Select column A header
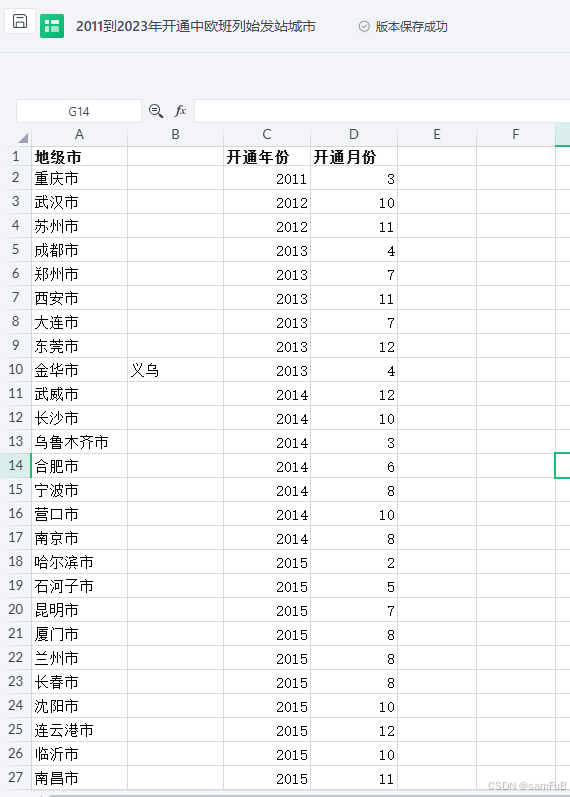The height and width of the screenshot is (797, 570). (x=79, y=134)
